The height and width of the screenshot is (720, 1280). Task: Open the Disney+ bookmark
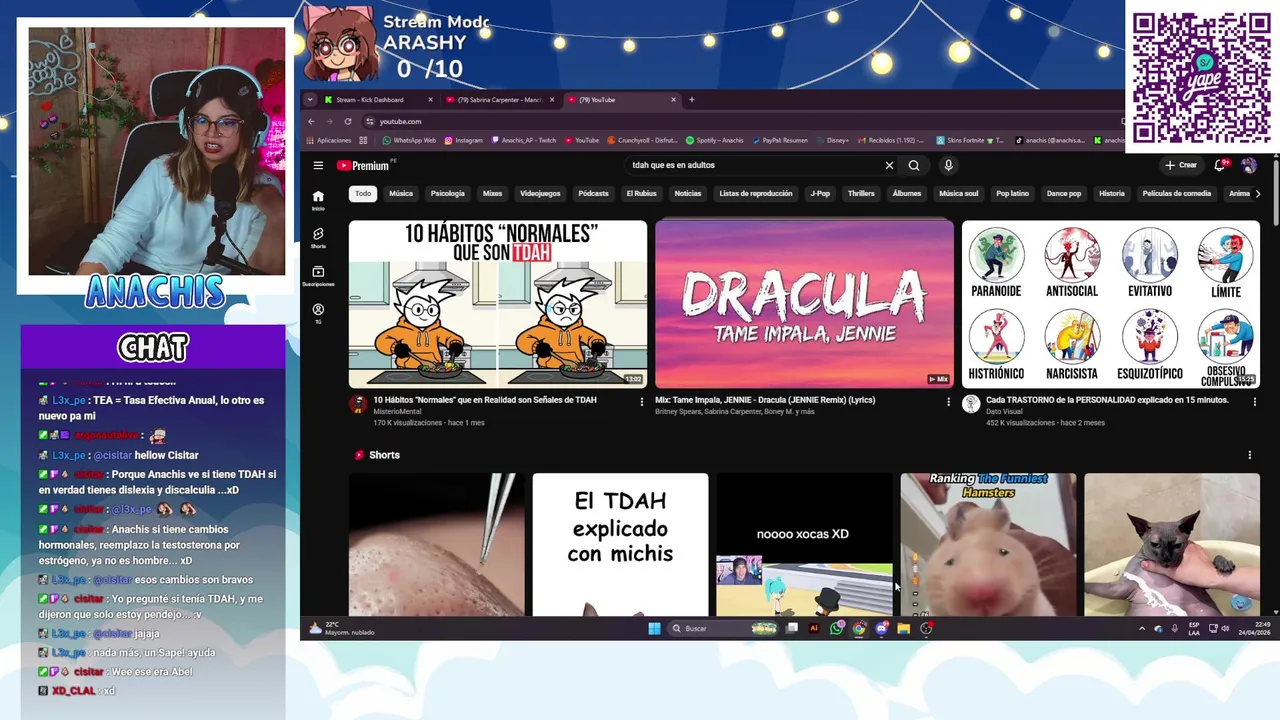click(x=832, y=141)
